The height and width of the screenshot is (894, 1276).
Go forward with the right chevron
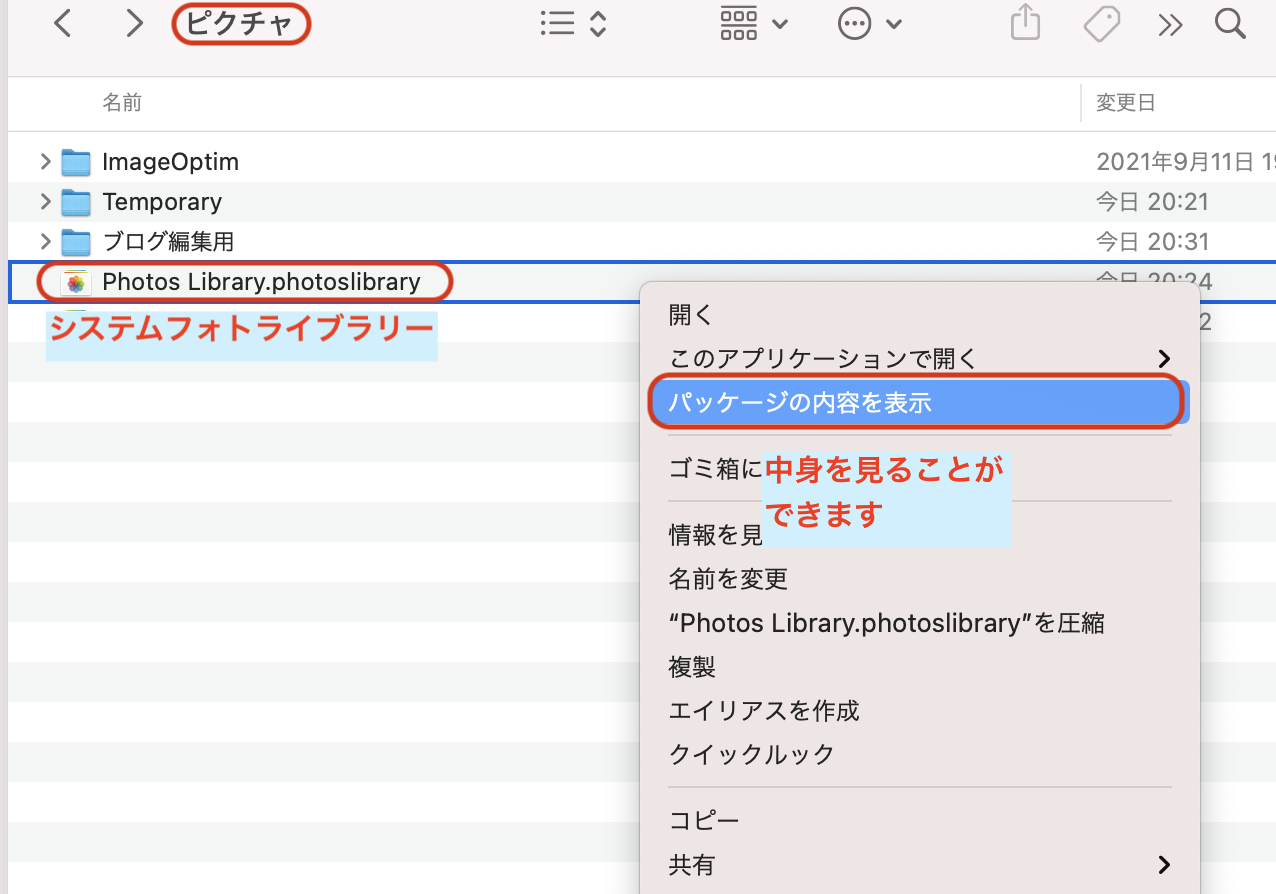coord(134,24)
